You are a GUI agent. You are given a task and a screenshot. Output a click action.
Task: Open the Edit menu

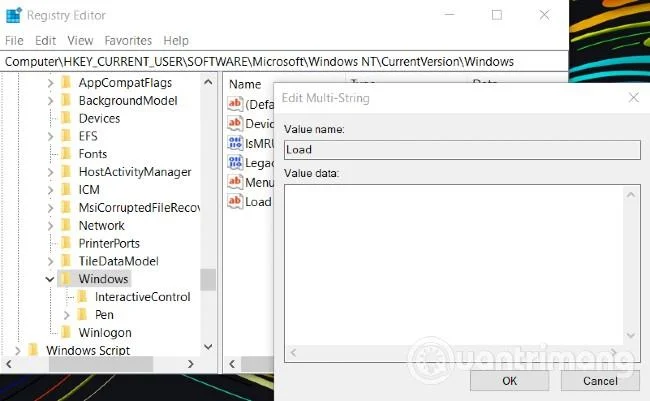[45, 41]
